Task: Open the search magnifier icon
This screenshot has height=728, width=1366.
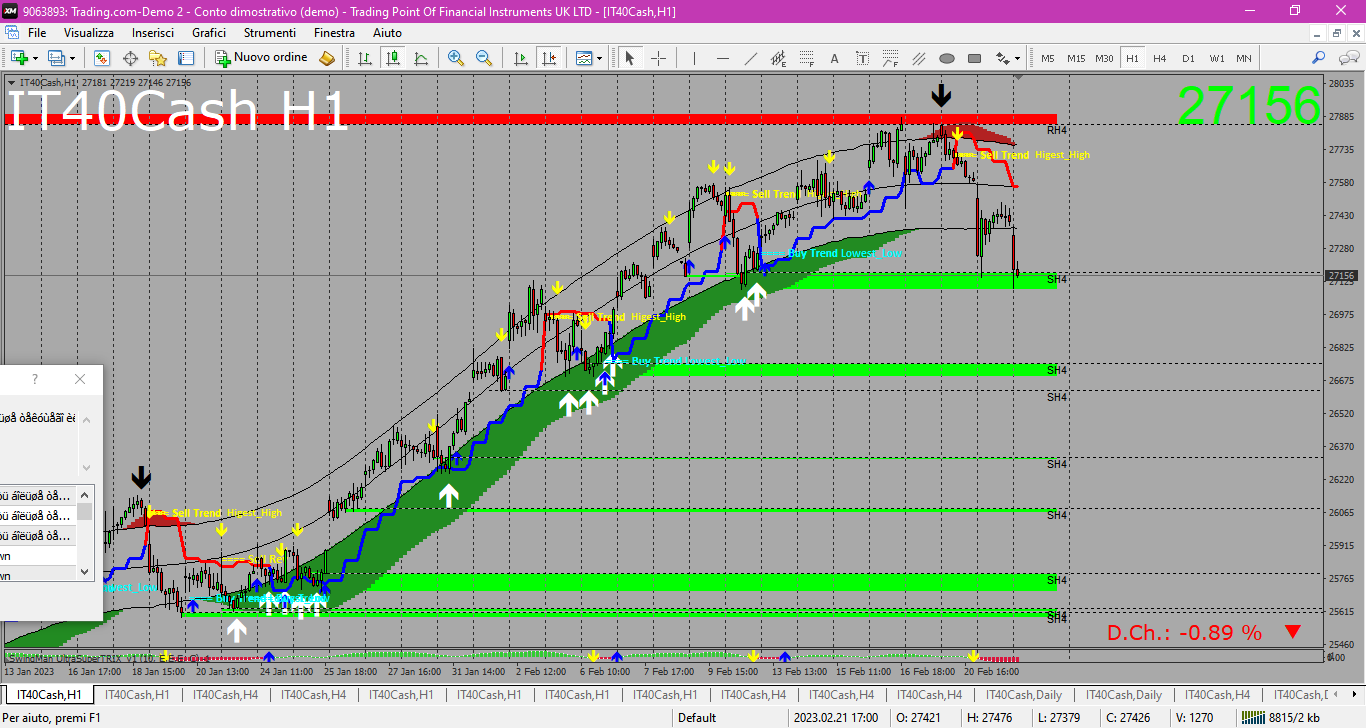Action: [1319, 58]
